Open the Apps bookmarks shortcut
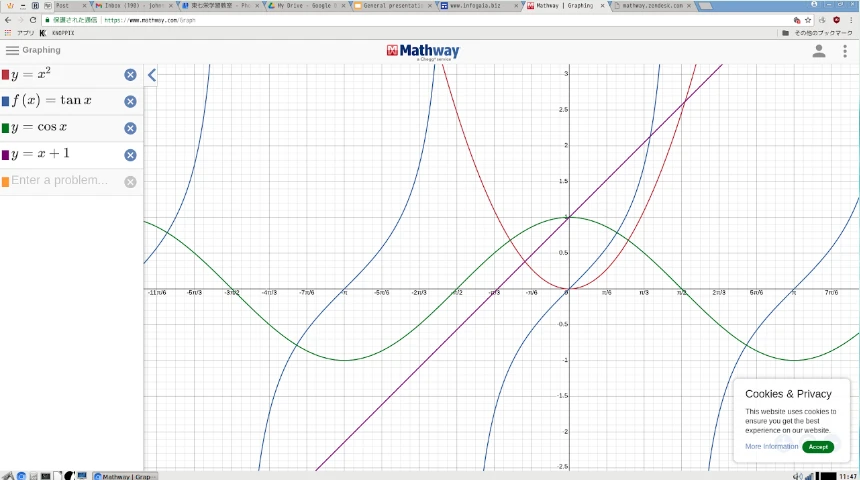860x480 pixels. [x=19, y=33]
